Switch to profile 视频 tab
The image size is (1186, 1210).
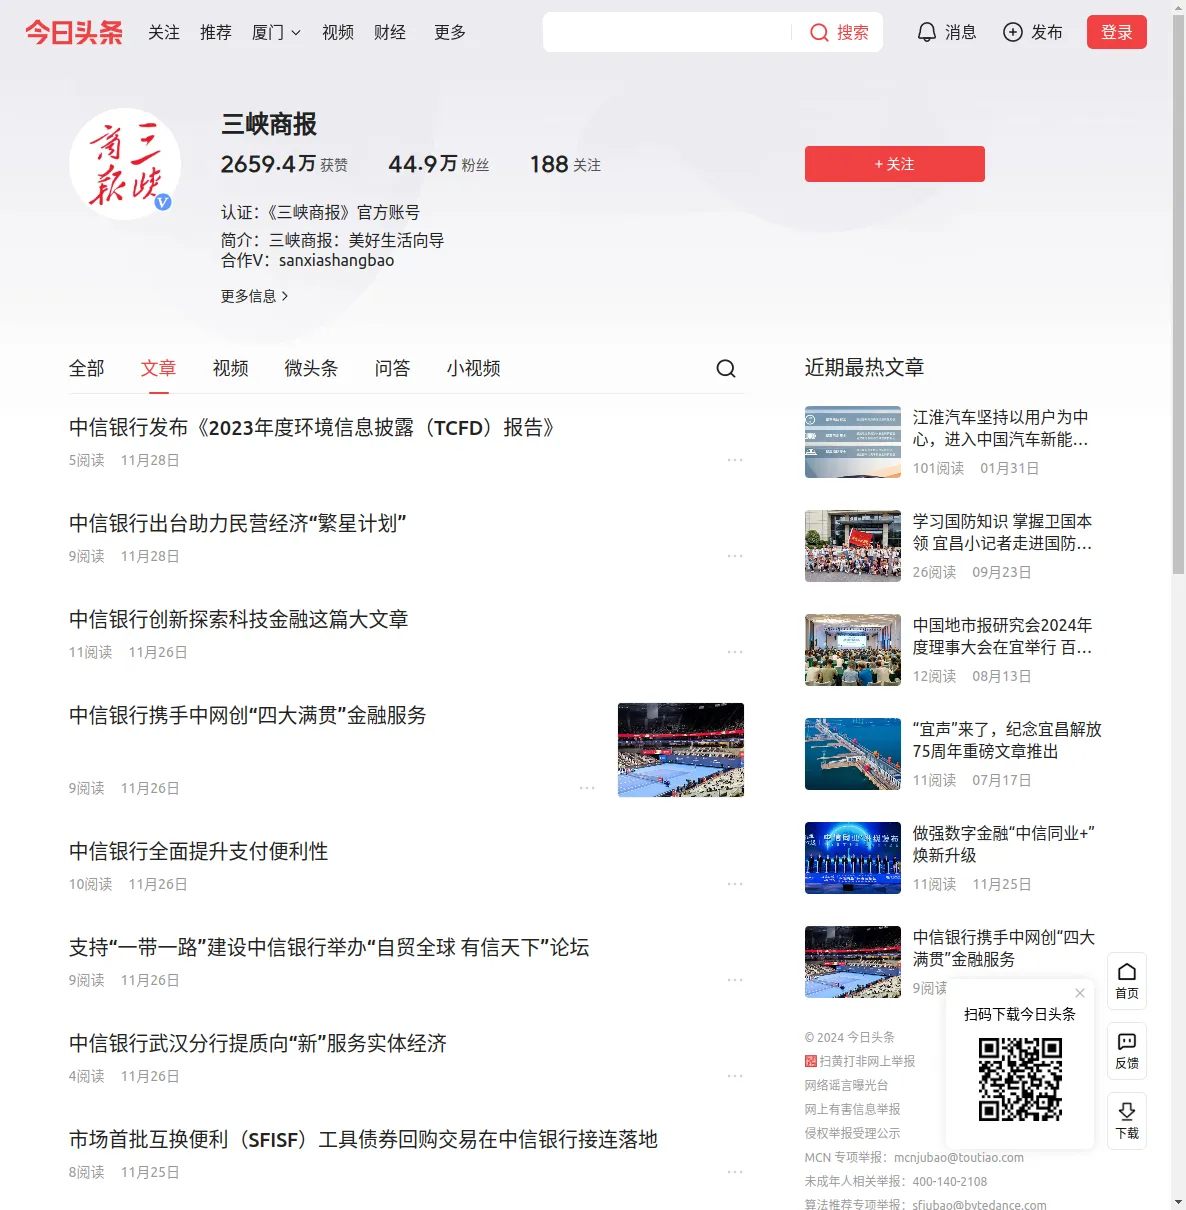[x=231, y=368]
